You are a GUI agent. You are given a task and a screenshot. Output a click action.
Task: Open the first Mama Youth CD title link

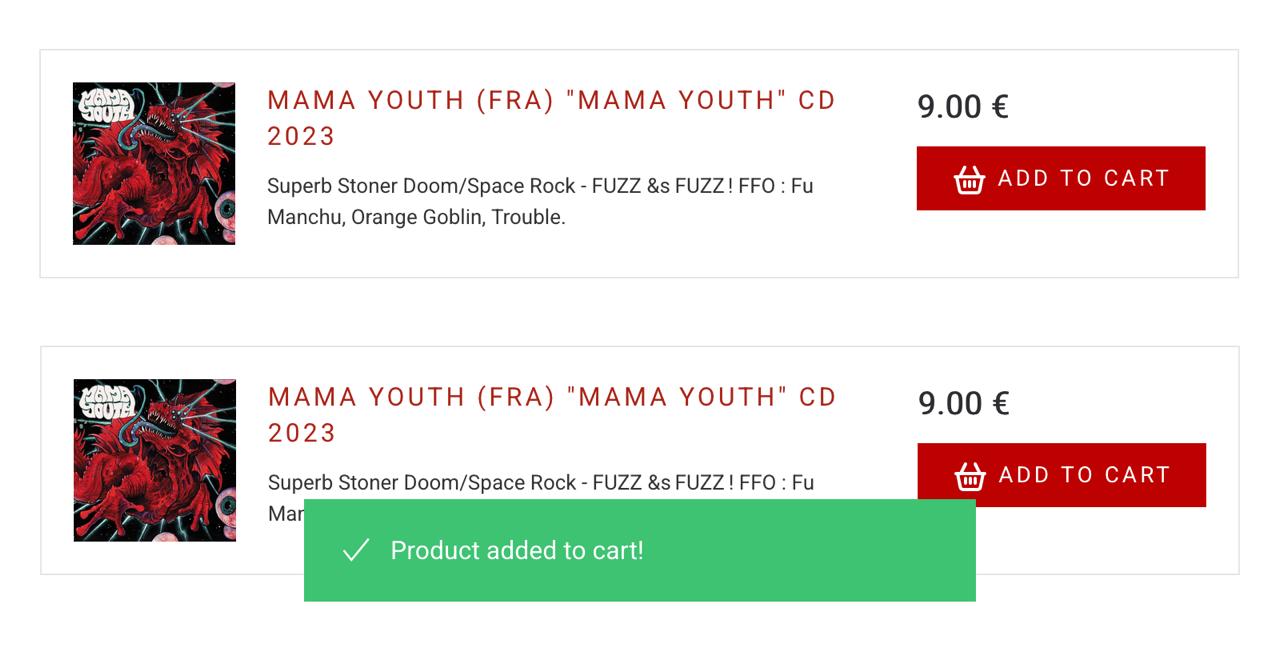coord(551,101)
